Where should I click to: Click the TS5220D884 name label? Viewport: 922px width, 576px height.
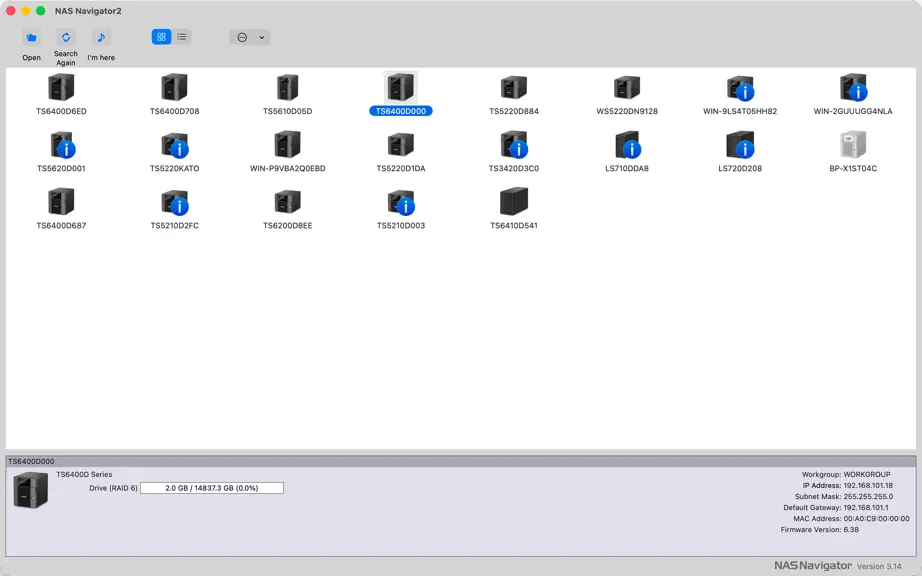(x=514, y=111)
